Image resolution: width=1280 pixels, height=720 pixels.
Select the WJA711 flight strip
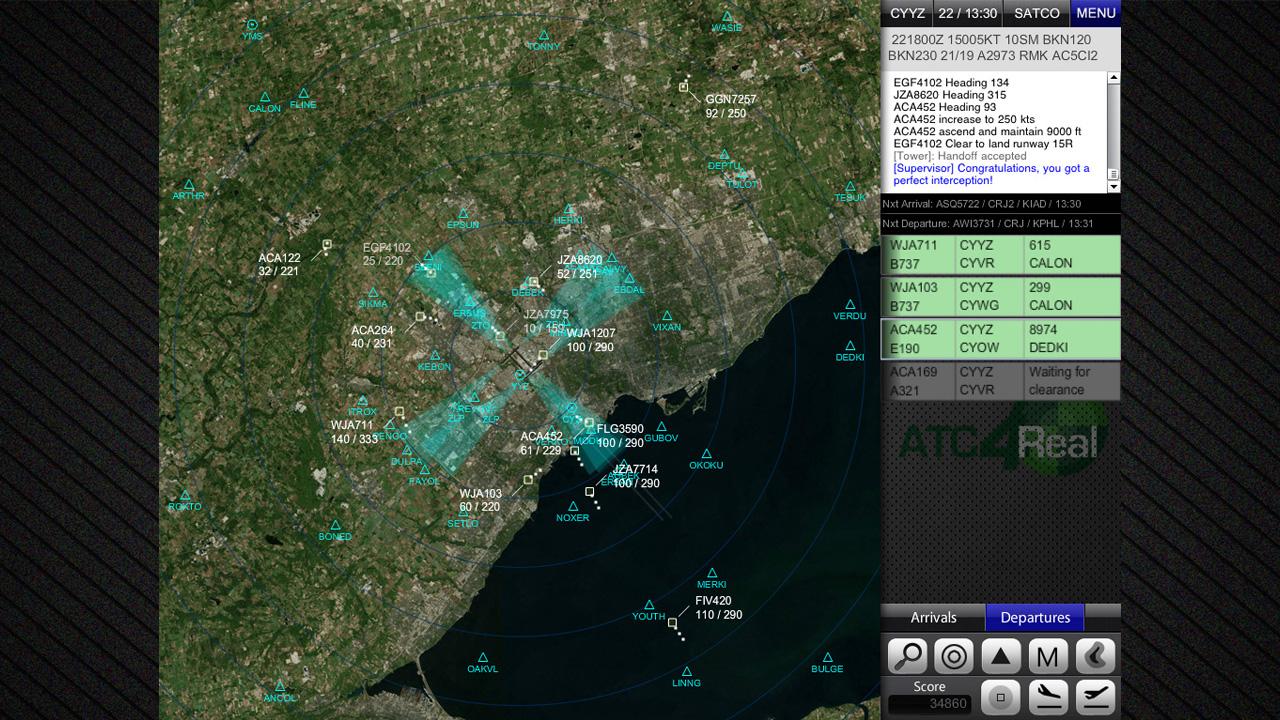[1000, 255]
